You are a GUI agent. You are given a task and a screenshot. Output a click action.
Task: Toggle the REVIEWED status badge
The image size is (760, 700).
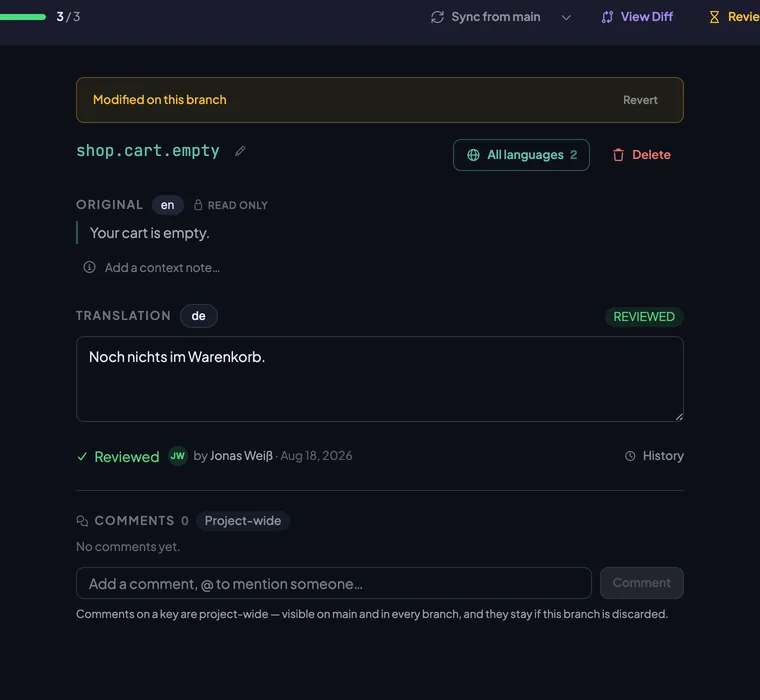[x=644, y=317]
